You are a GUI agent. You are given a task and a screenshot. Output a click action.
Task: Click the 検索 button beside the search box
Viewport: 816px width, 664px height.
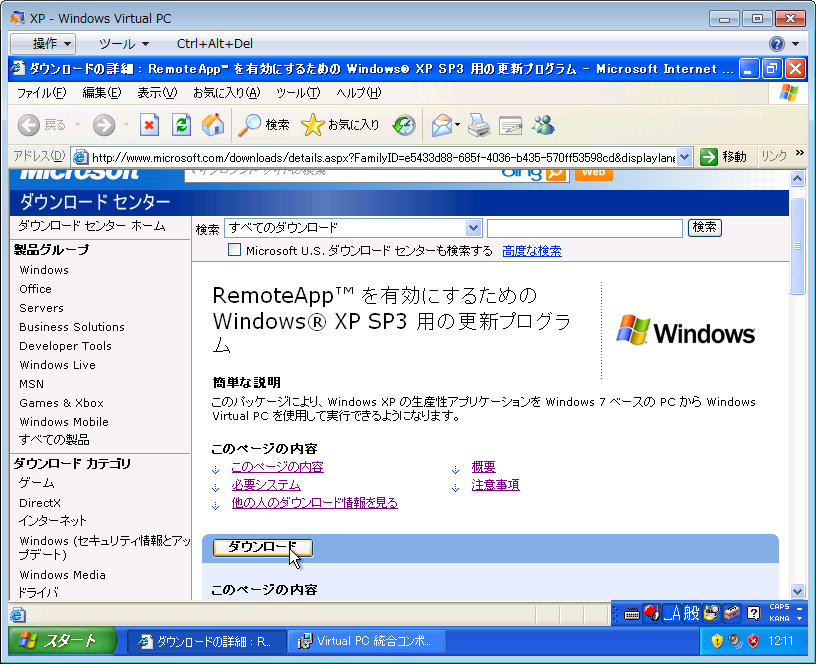[705, 227]
